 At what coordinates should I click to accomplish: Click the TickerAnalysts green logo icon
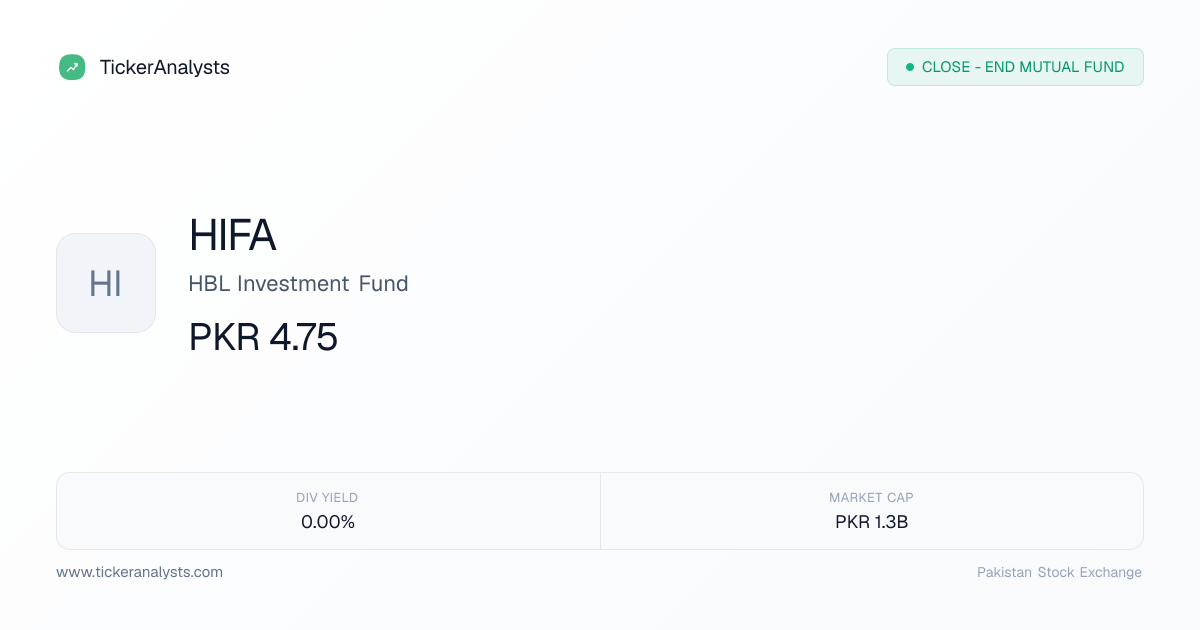pyautogui.click(x=72, y=67)
